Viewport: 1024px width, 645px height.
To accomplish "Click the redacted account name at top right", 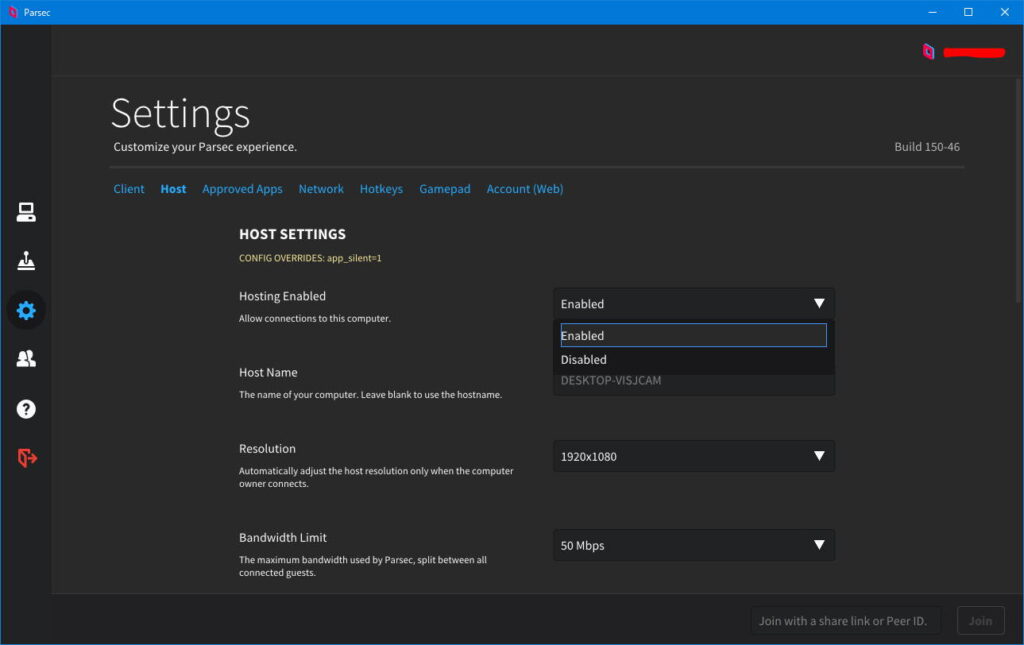I will pos(974,52).
